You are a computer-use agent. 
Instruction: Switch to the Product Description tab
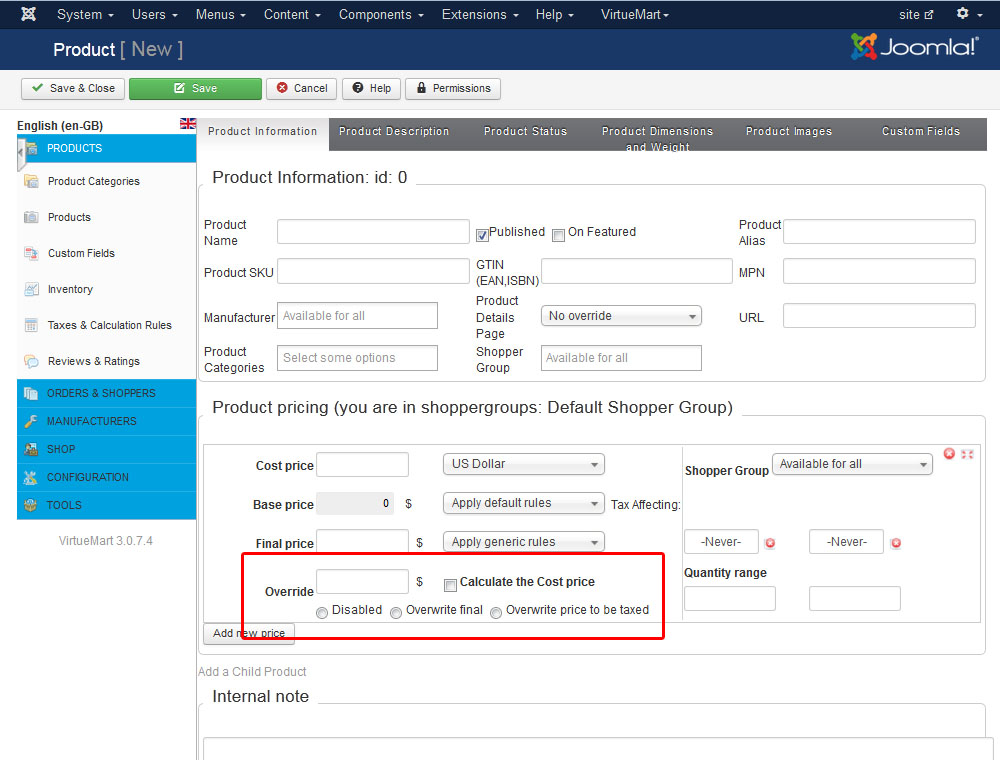click(394, 131)
